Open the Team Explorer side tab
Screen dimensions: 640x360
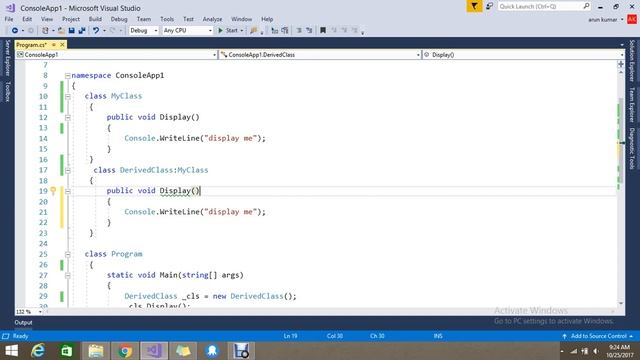(x=632, y=105)
